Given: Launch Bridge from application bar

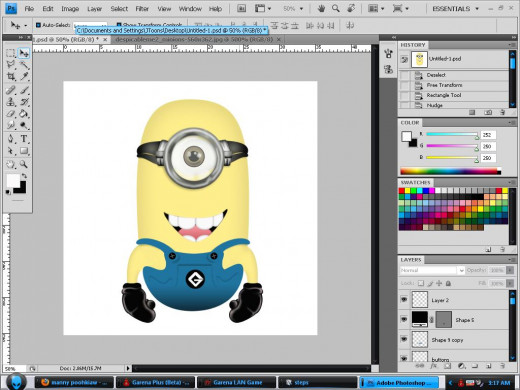Looking at the screenshot, I should (x=242, y=9).
